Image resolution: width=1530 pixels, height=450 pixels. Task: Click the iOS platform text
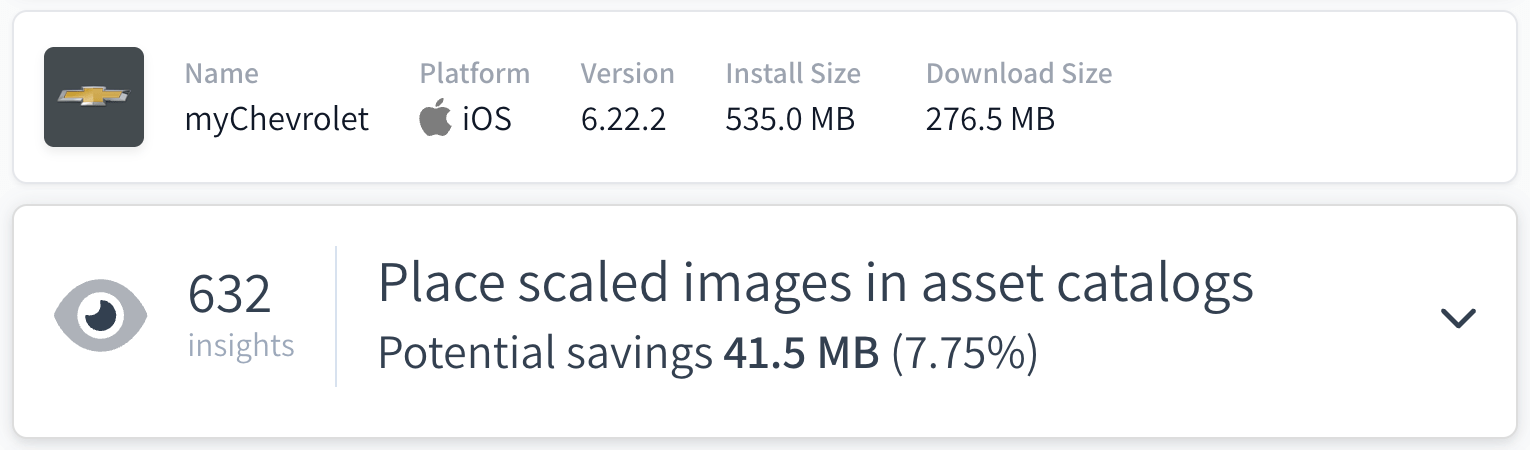click(x=487, y=120)
